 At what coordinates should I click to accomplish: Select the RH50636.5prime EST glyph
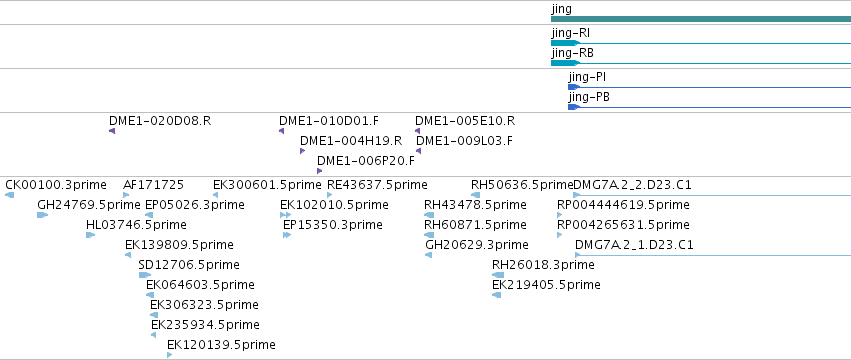click(475, 195)
